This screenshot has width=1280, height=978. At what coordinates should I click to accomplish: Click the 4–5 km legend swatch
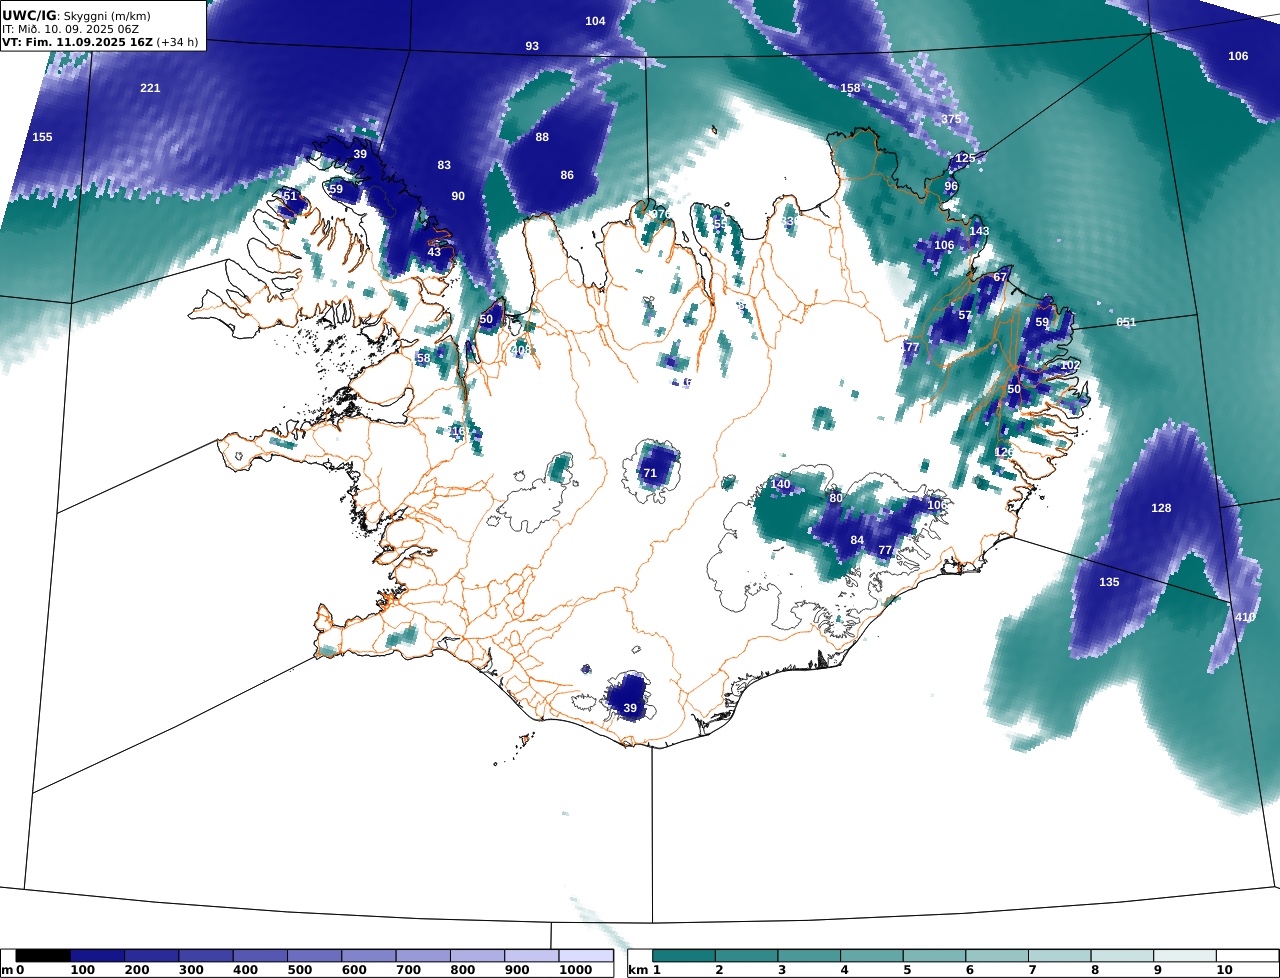872,956
